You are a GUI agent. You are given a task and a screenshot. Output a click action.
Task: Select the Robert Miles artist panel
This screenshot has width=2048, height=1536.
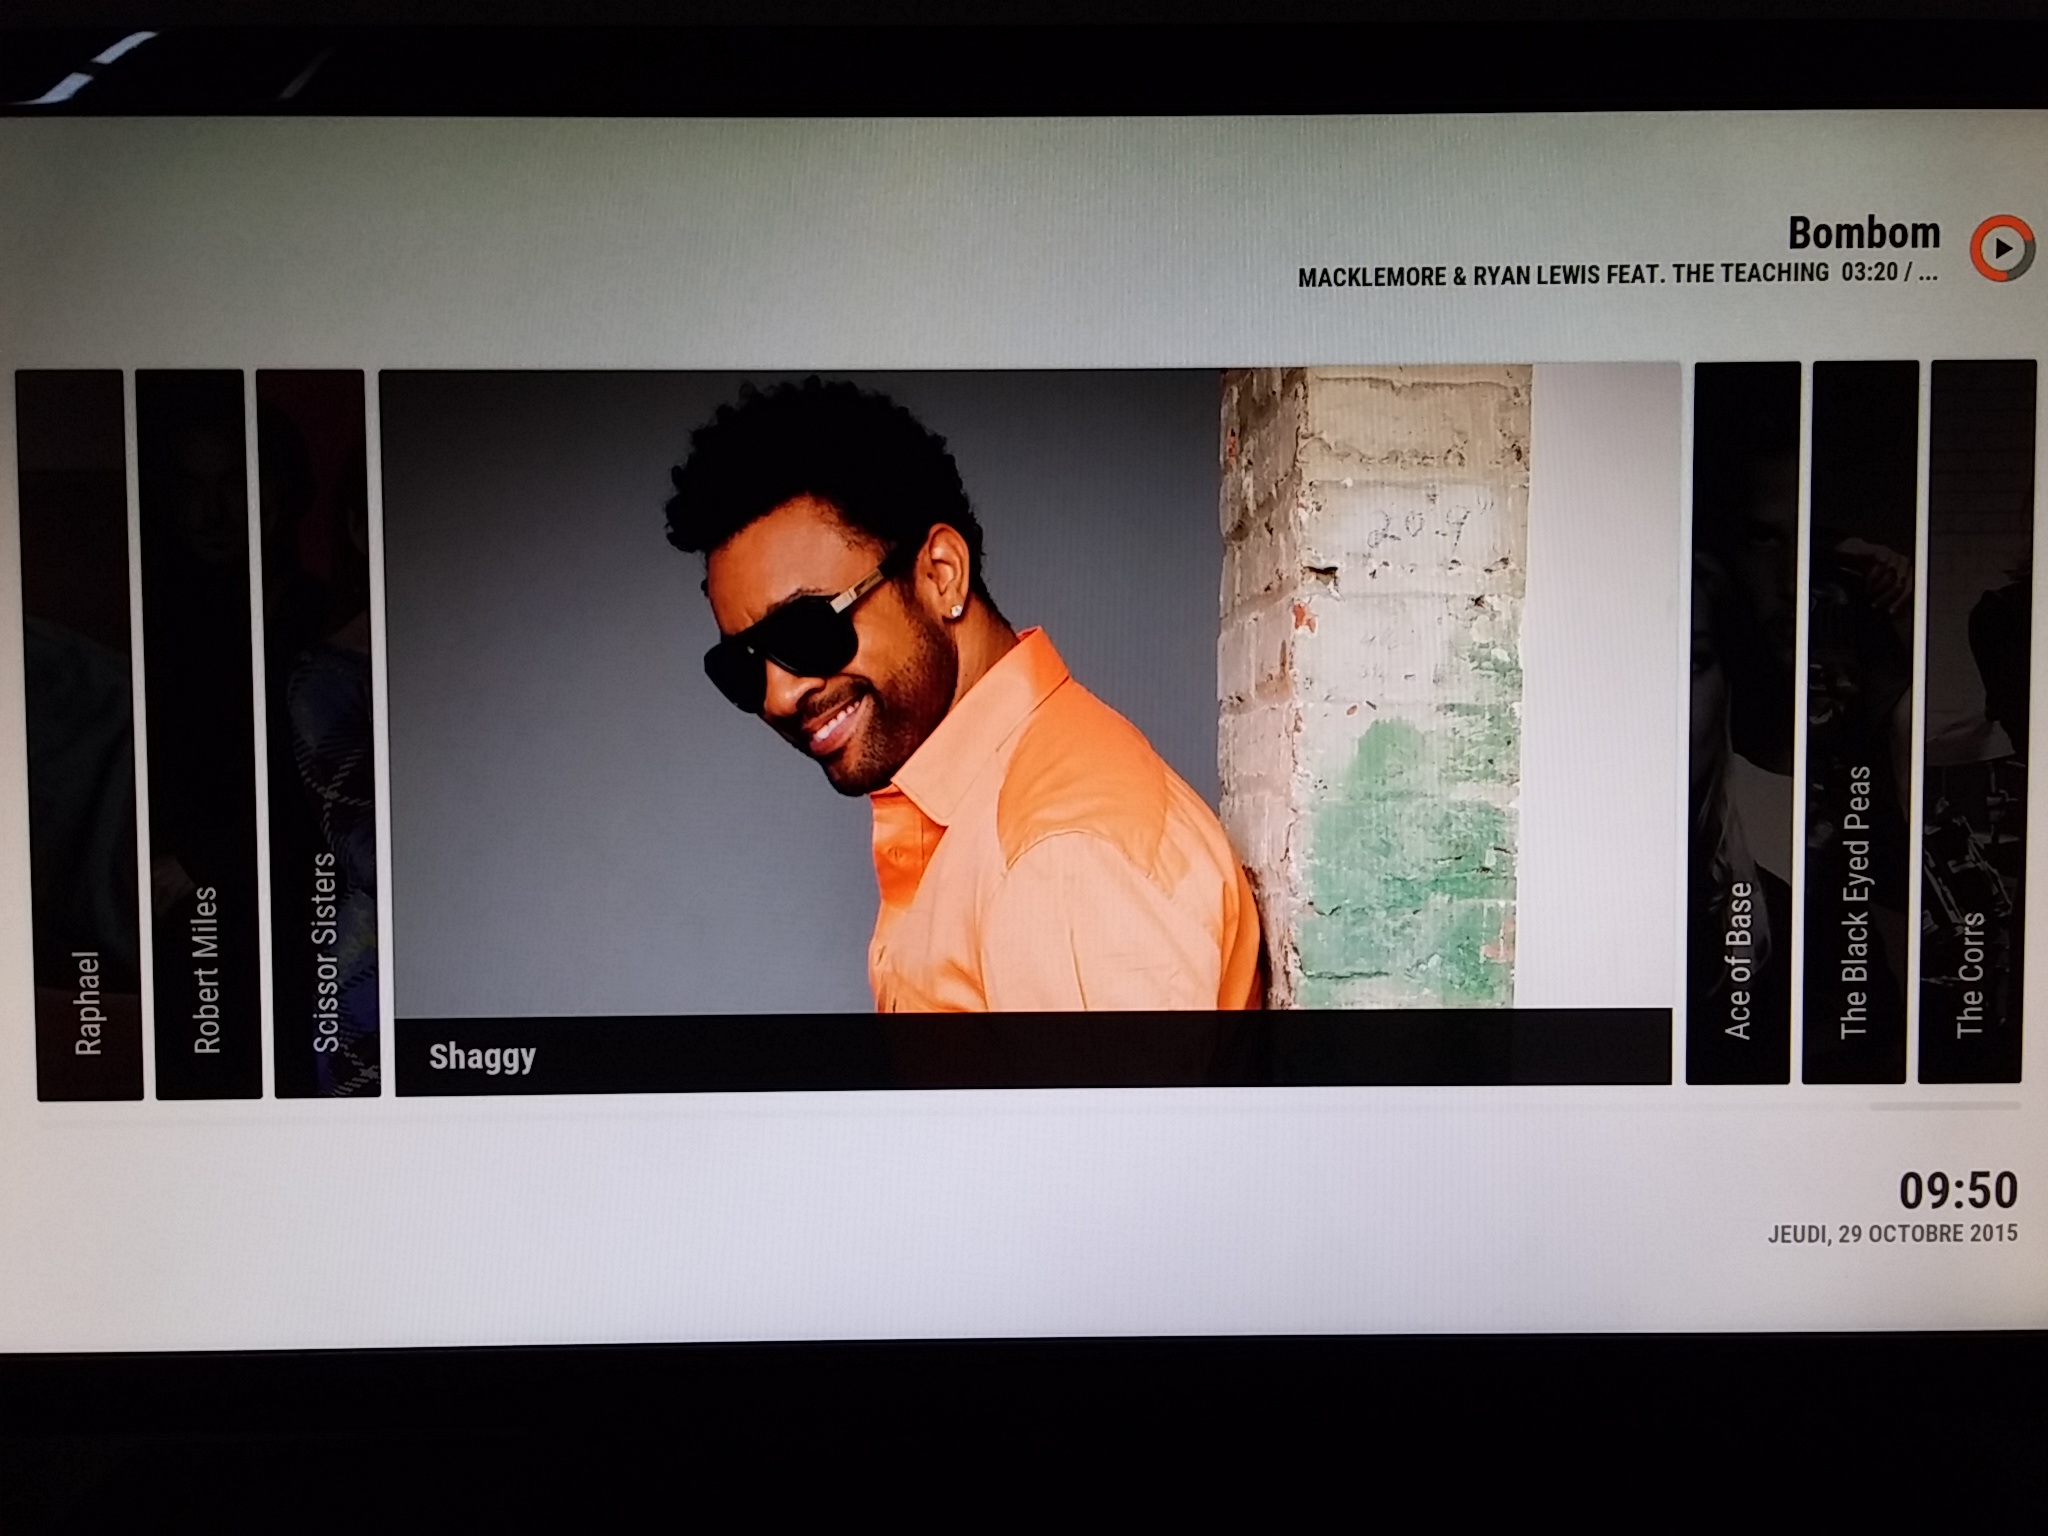click(x=200, y=735)
